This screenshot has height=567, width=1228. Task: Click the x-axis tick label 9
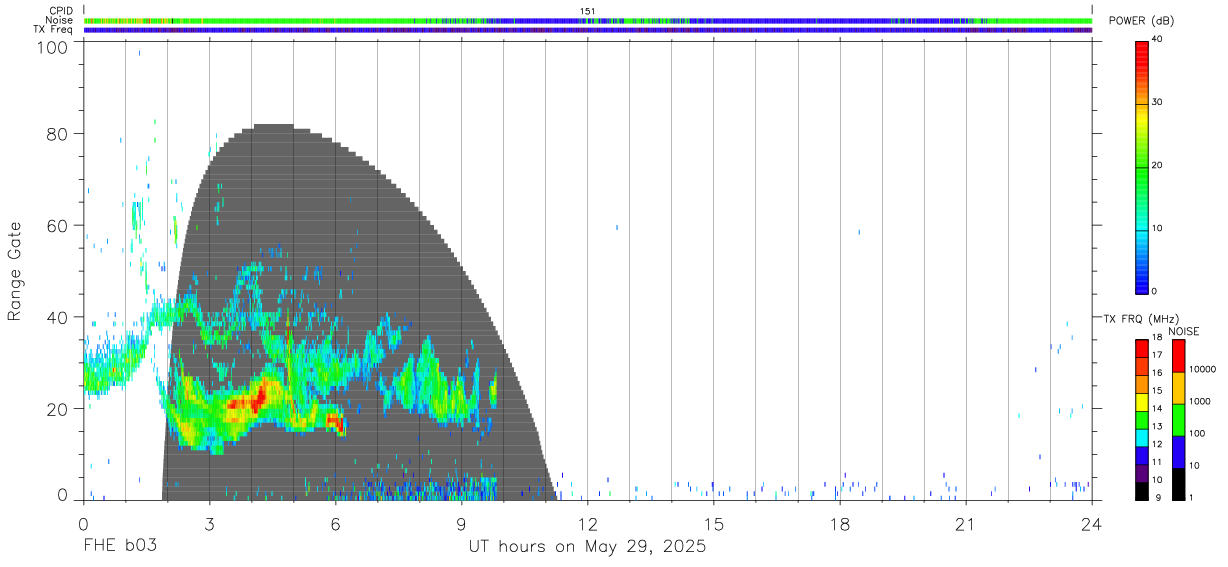[x=461, y=524]
